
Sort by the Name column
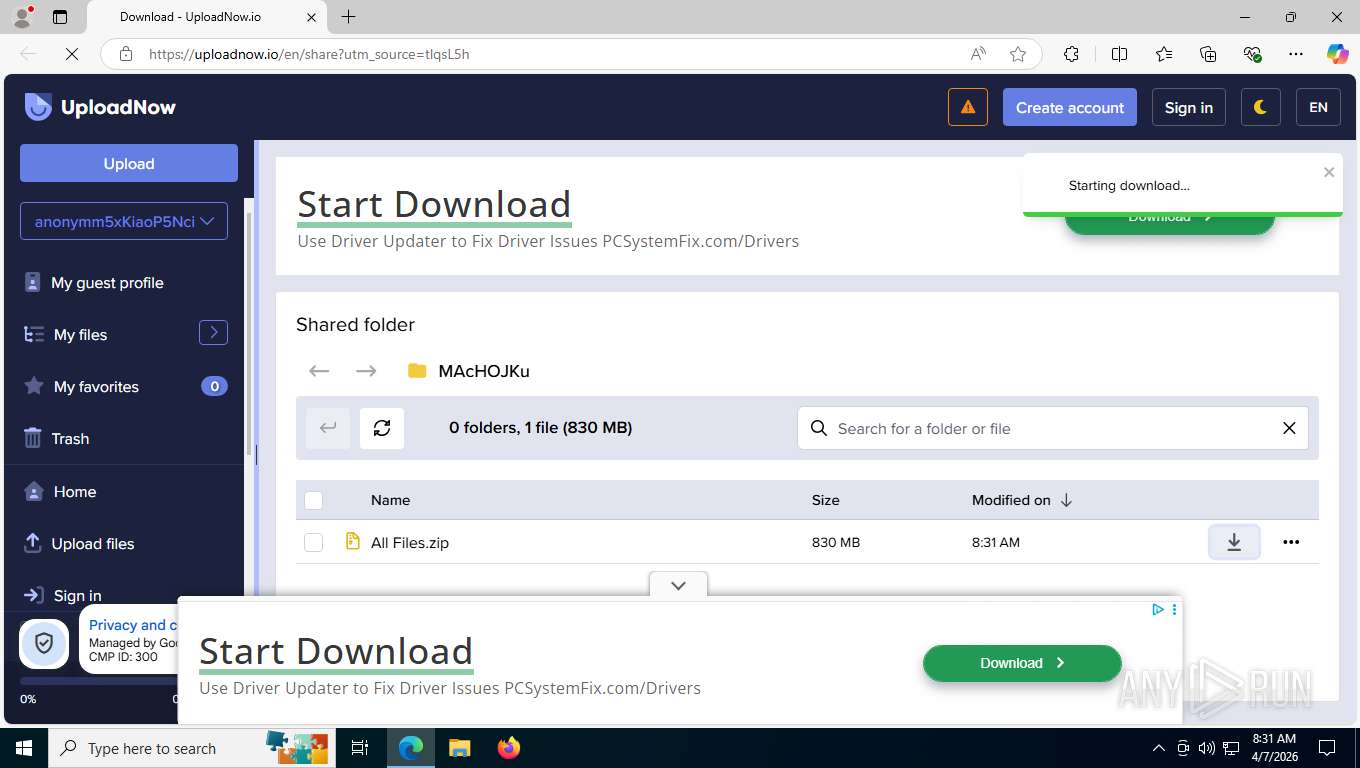pyautogui.click(x=390, y=500)
